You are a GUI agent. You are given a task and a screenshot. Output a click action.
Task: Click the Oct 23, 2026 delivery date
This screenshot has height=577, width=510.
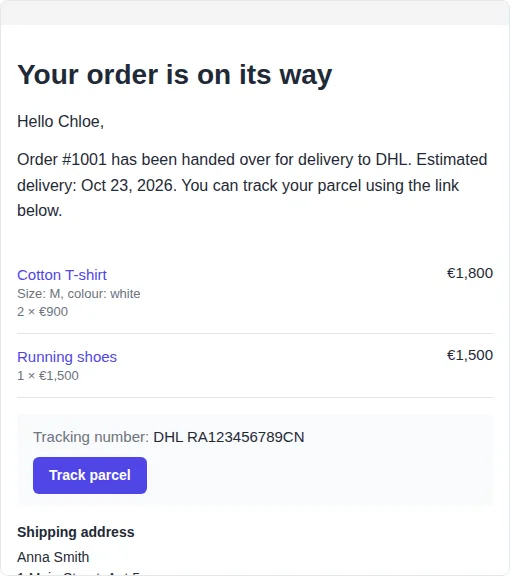point(126,185)
